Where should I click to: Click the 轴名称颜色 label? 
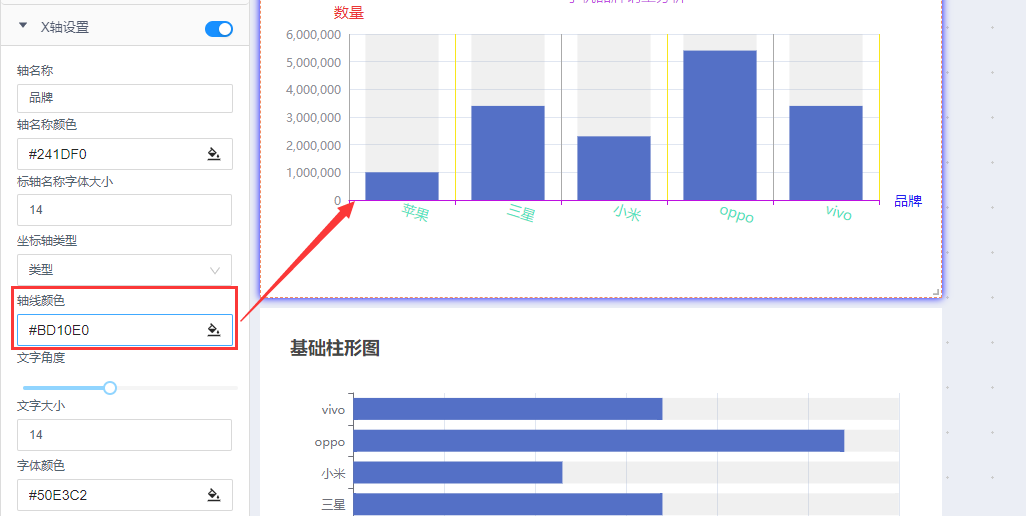tap(47, 124)
